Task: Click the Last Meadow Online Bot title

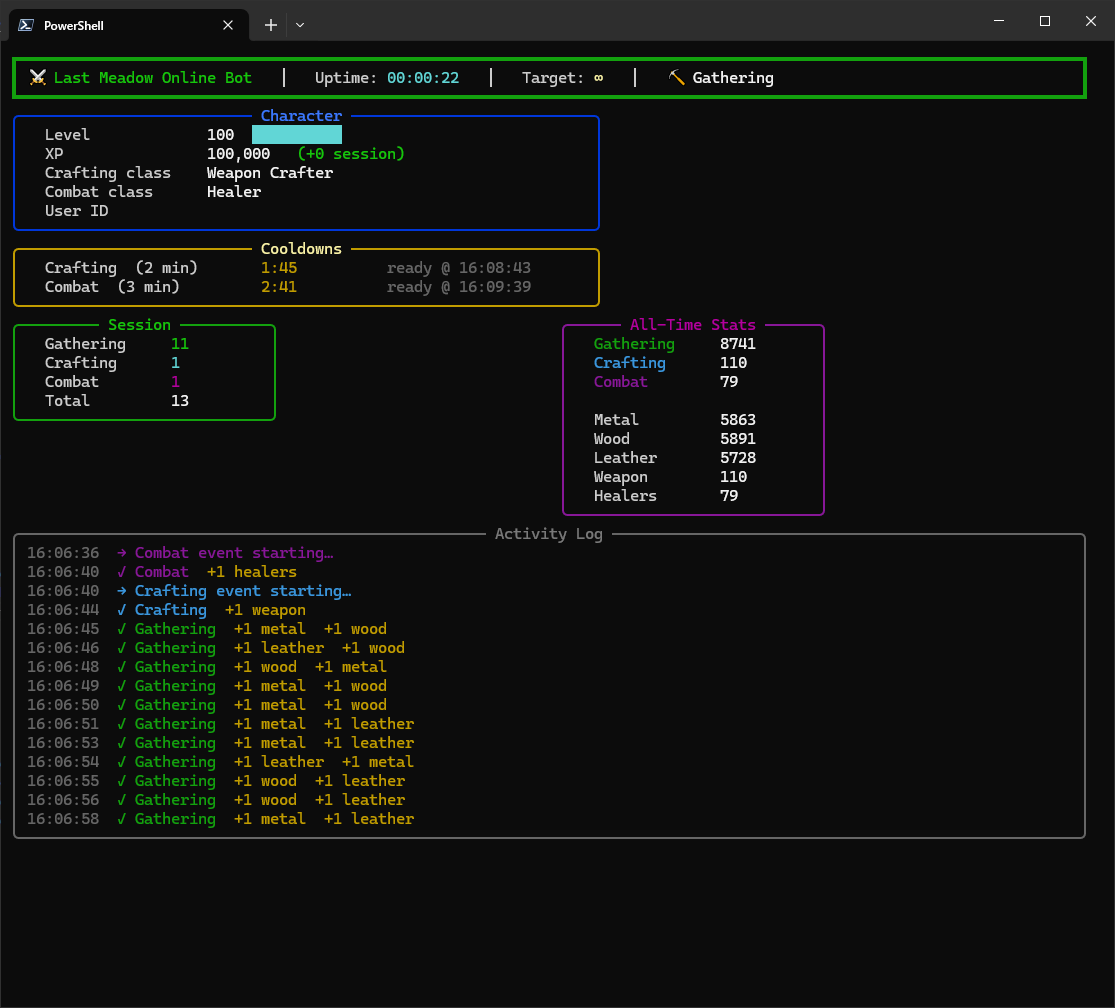Action: click(x=153, y=78)
